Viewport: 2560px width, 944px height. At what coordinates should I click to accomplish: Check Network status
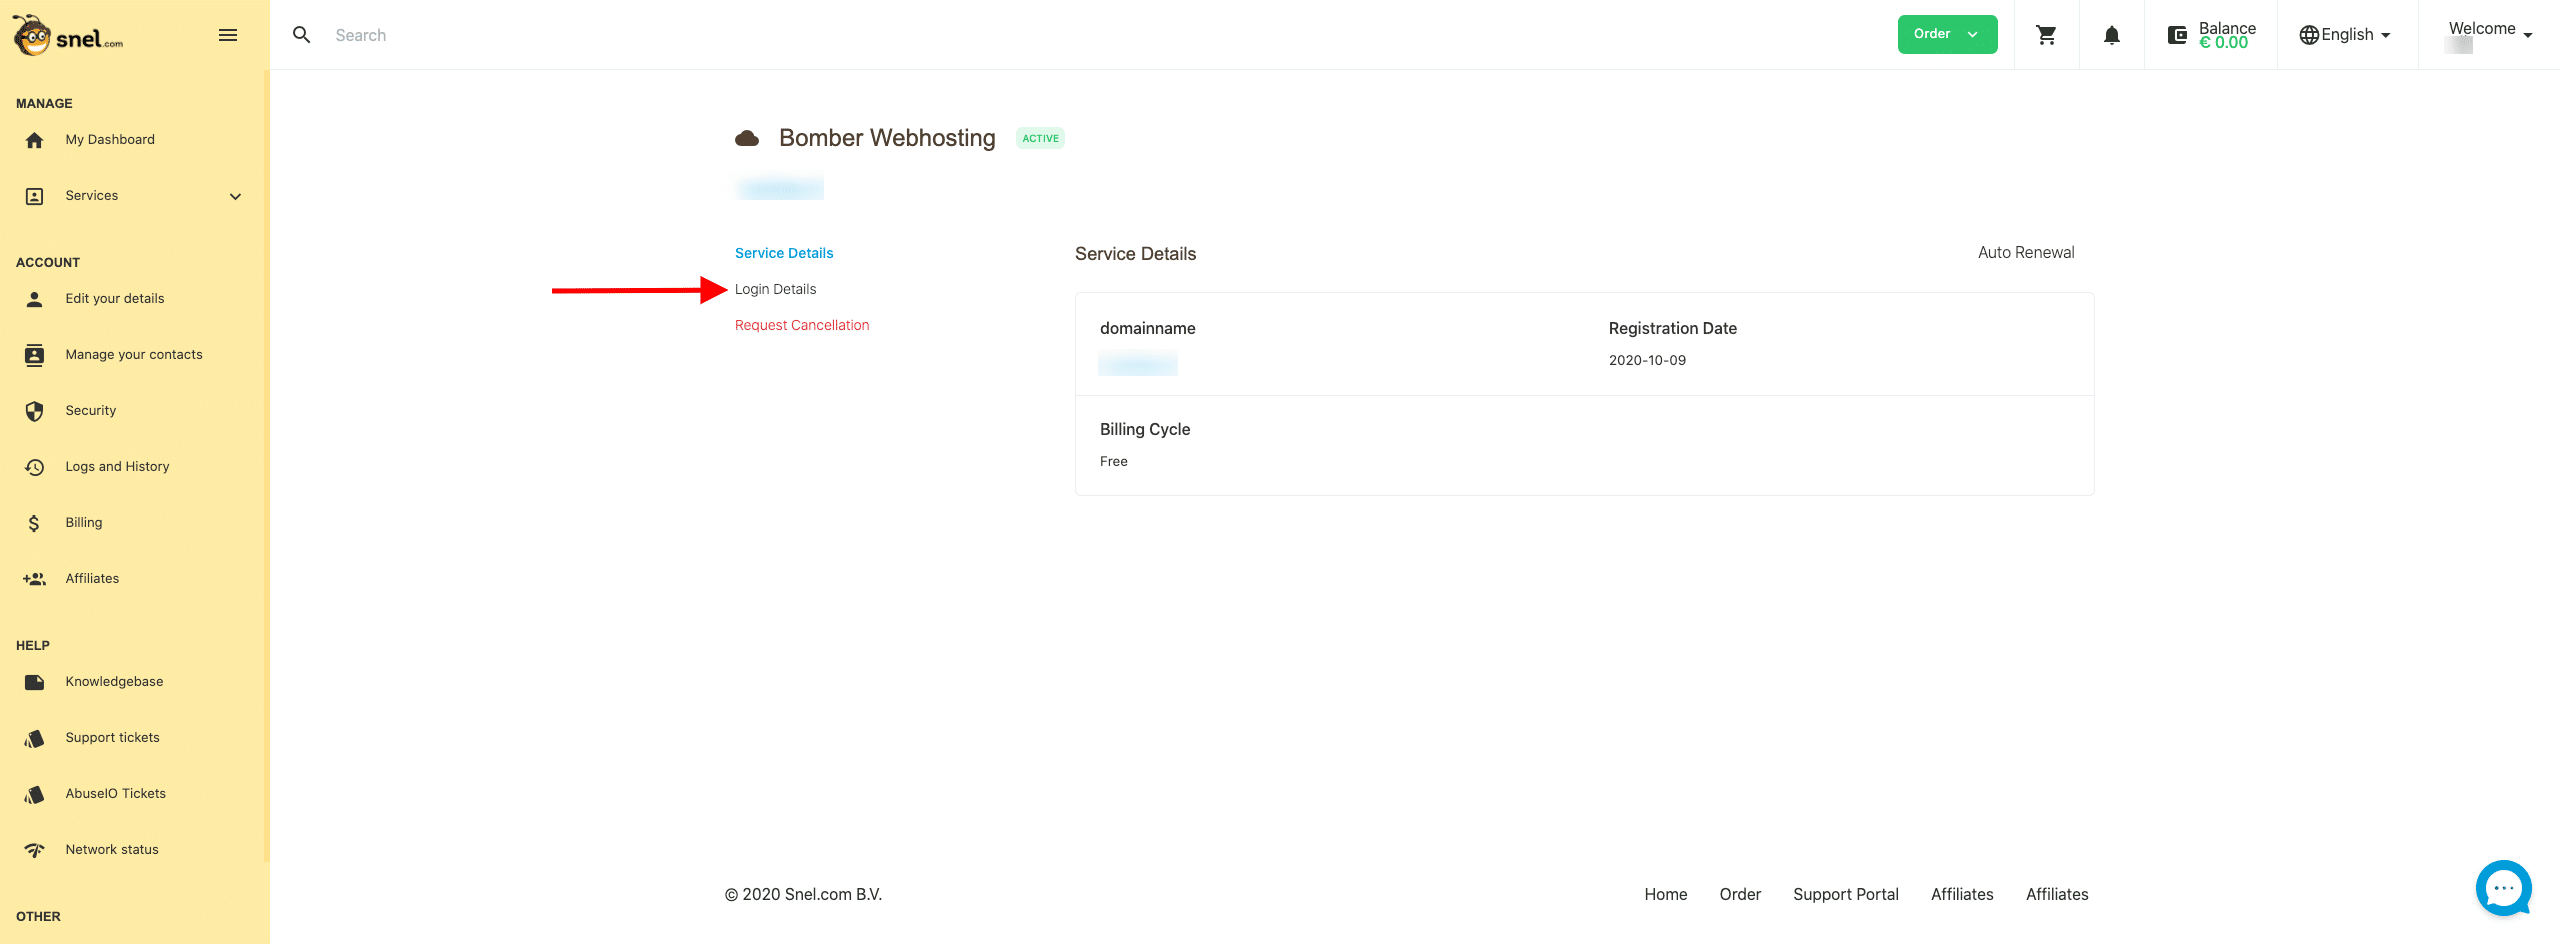tap(112, 850)
